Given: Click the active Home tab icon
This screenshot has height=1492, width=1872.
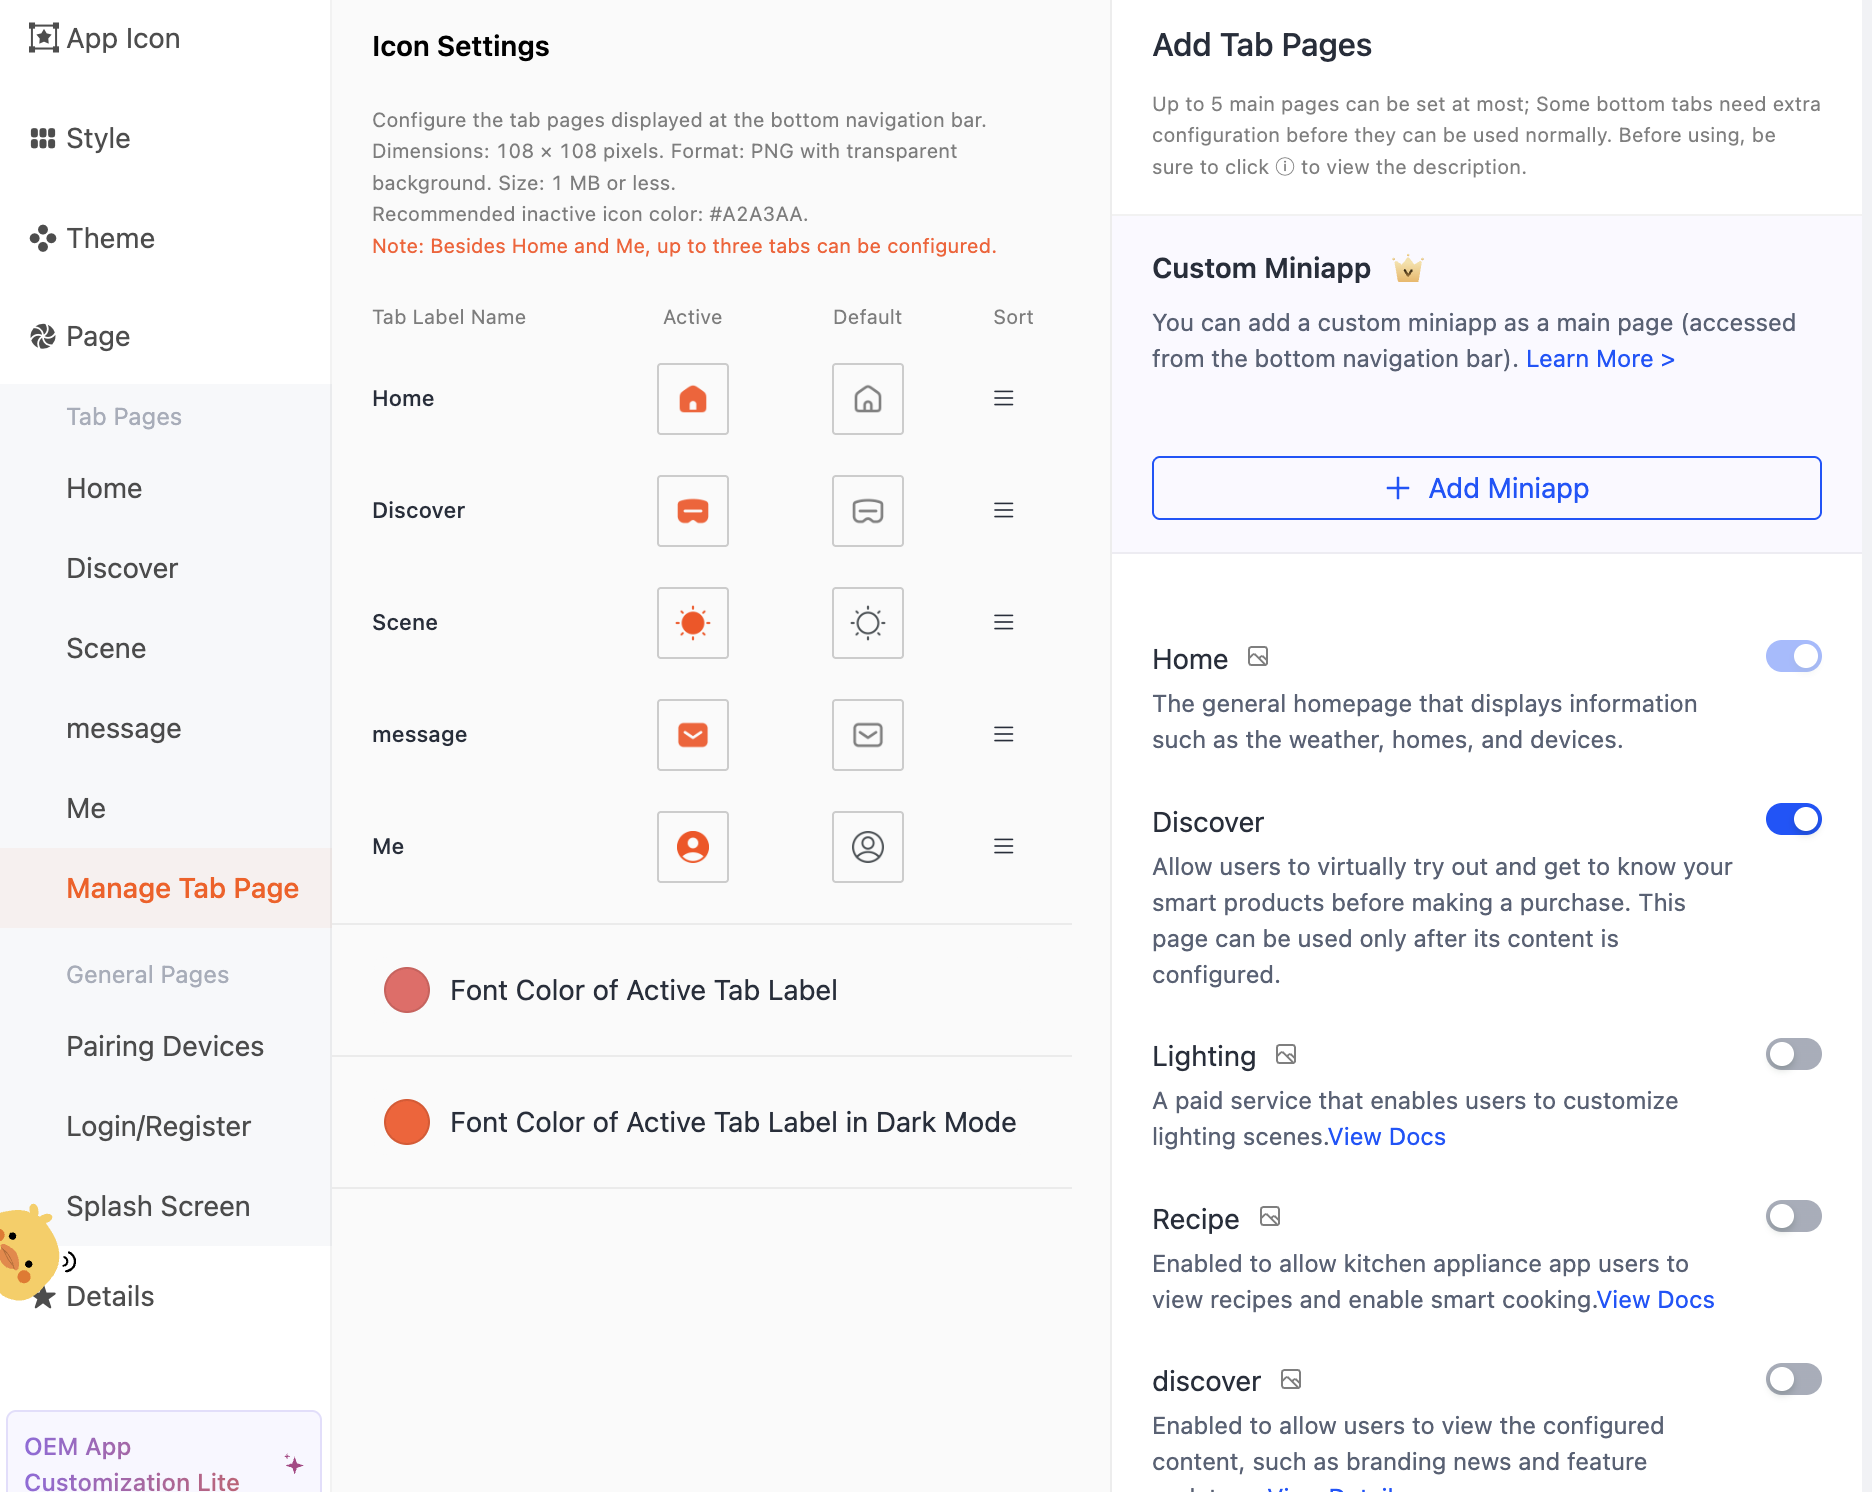Looking at the screenshot, I should (692, 399).
